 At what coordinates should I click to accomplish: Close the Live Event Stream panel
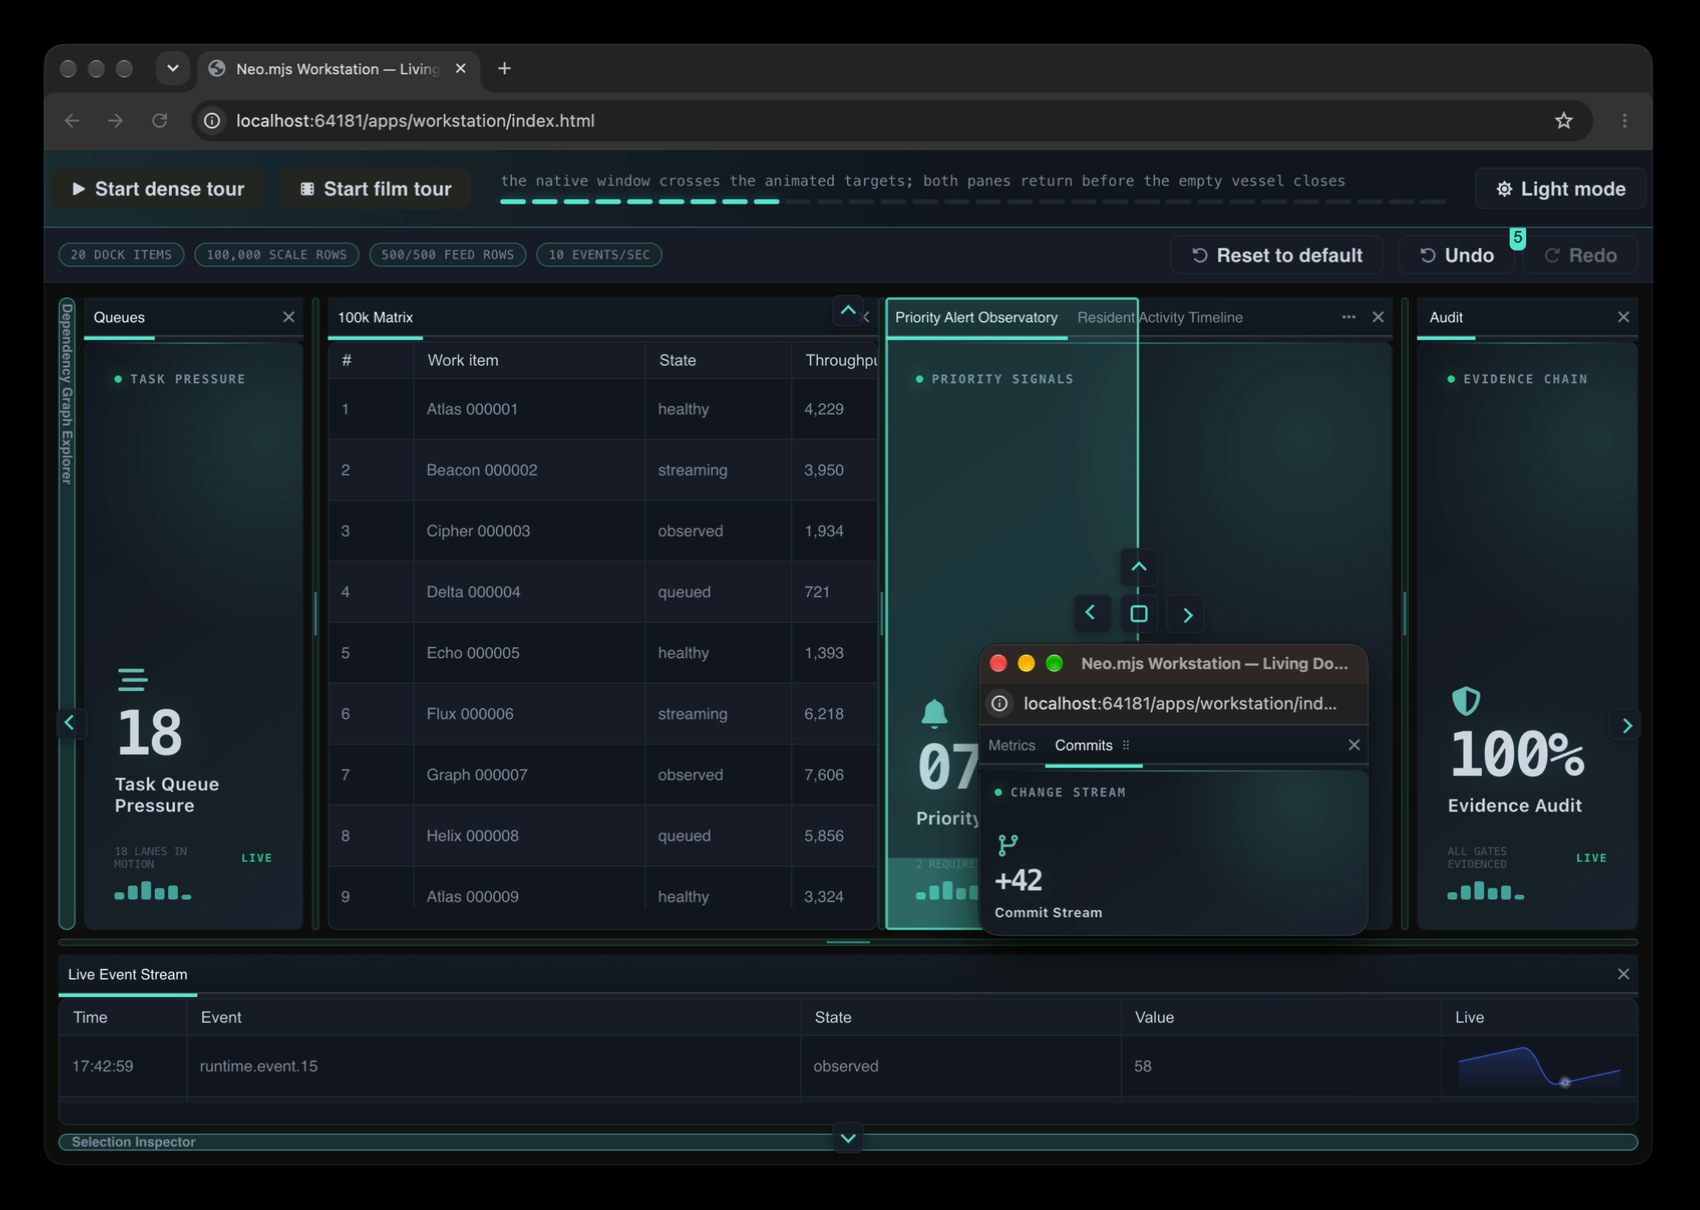1623,974
